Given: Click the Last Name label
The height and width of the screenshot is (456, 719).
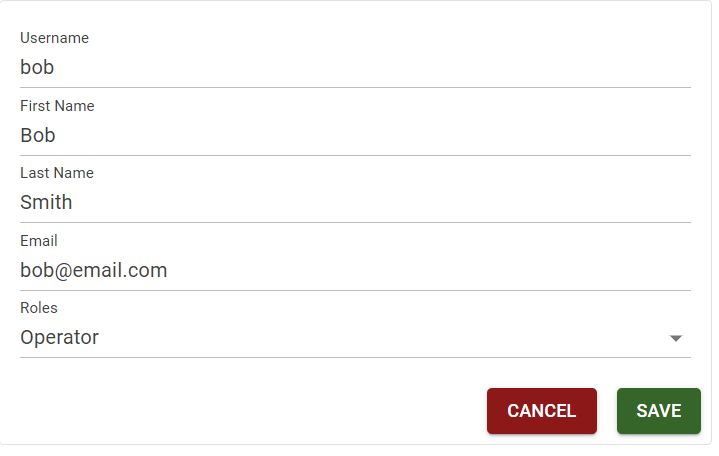Looking at the screenshot, I should pyautogui.click(x=56, y=173).
